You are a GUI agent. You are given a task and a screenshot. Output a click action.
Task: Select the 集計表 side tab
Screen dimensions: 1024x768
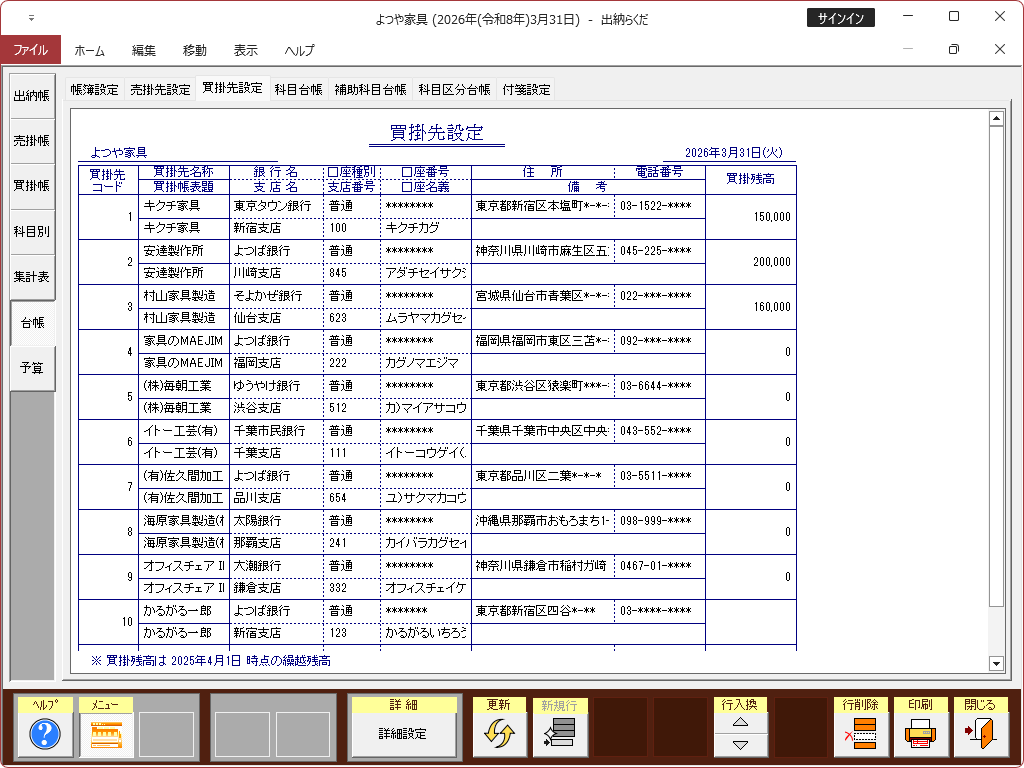click(31, 276)
